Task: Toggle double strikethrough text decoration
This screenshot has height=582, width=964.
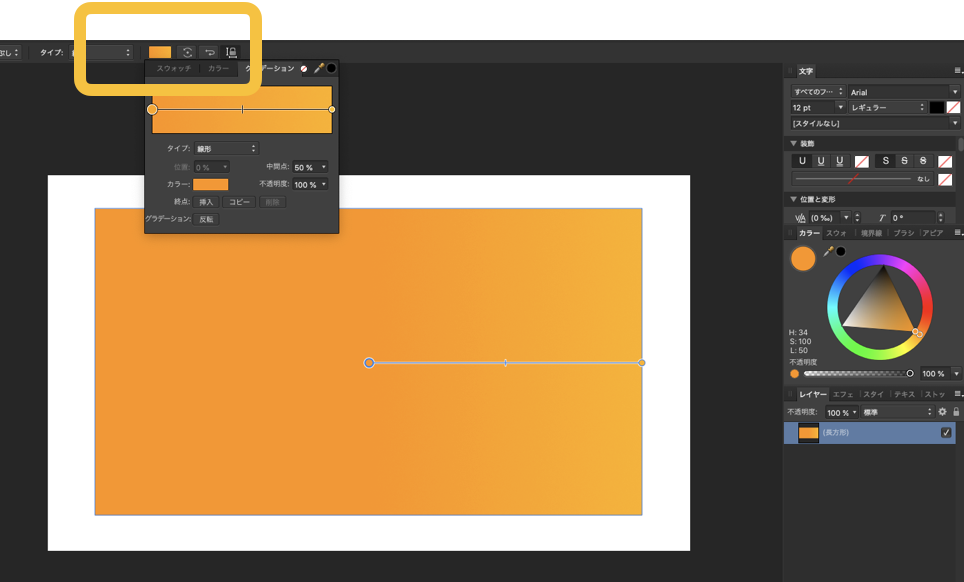Action: click(923, 161)
